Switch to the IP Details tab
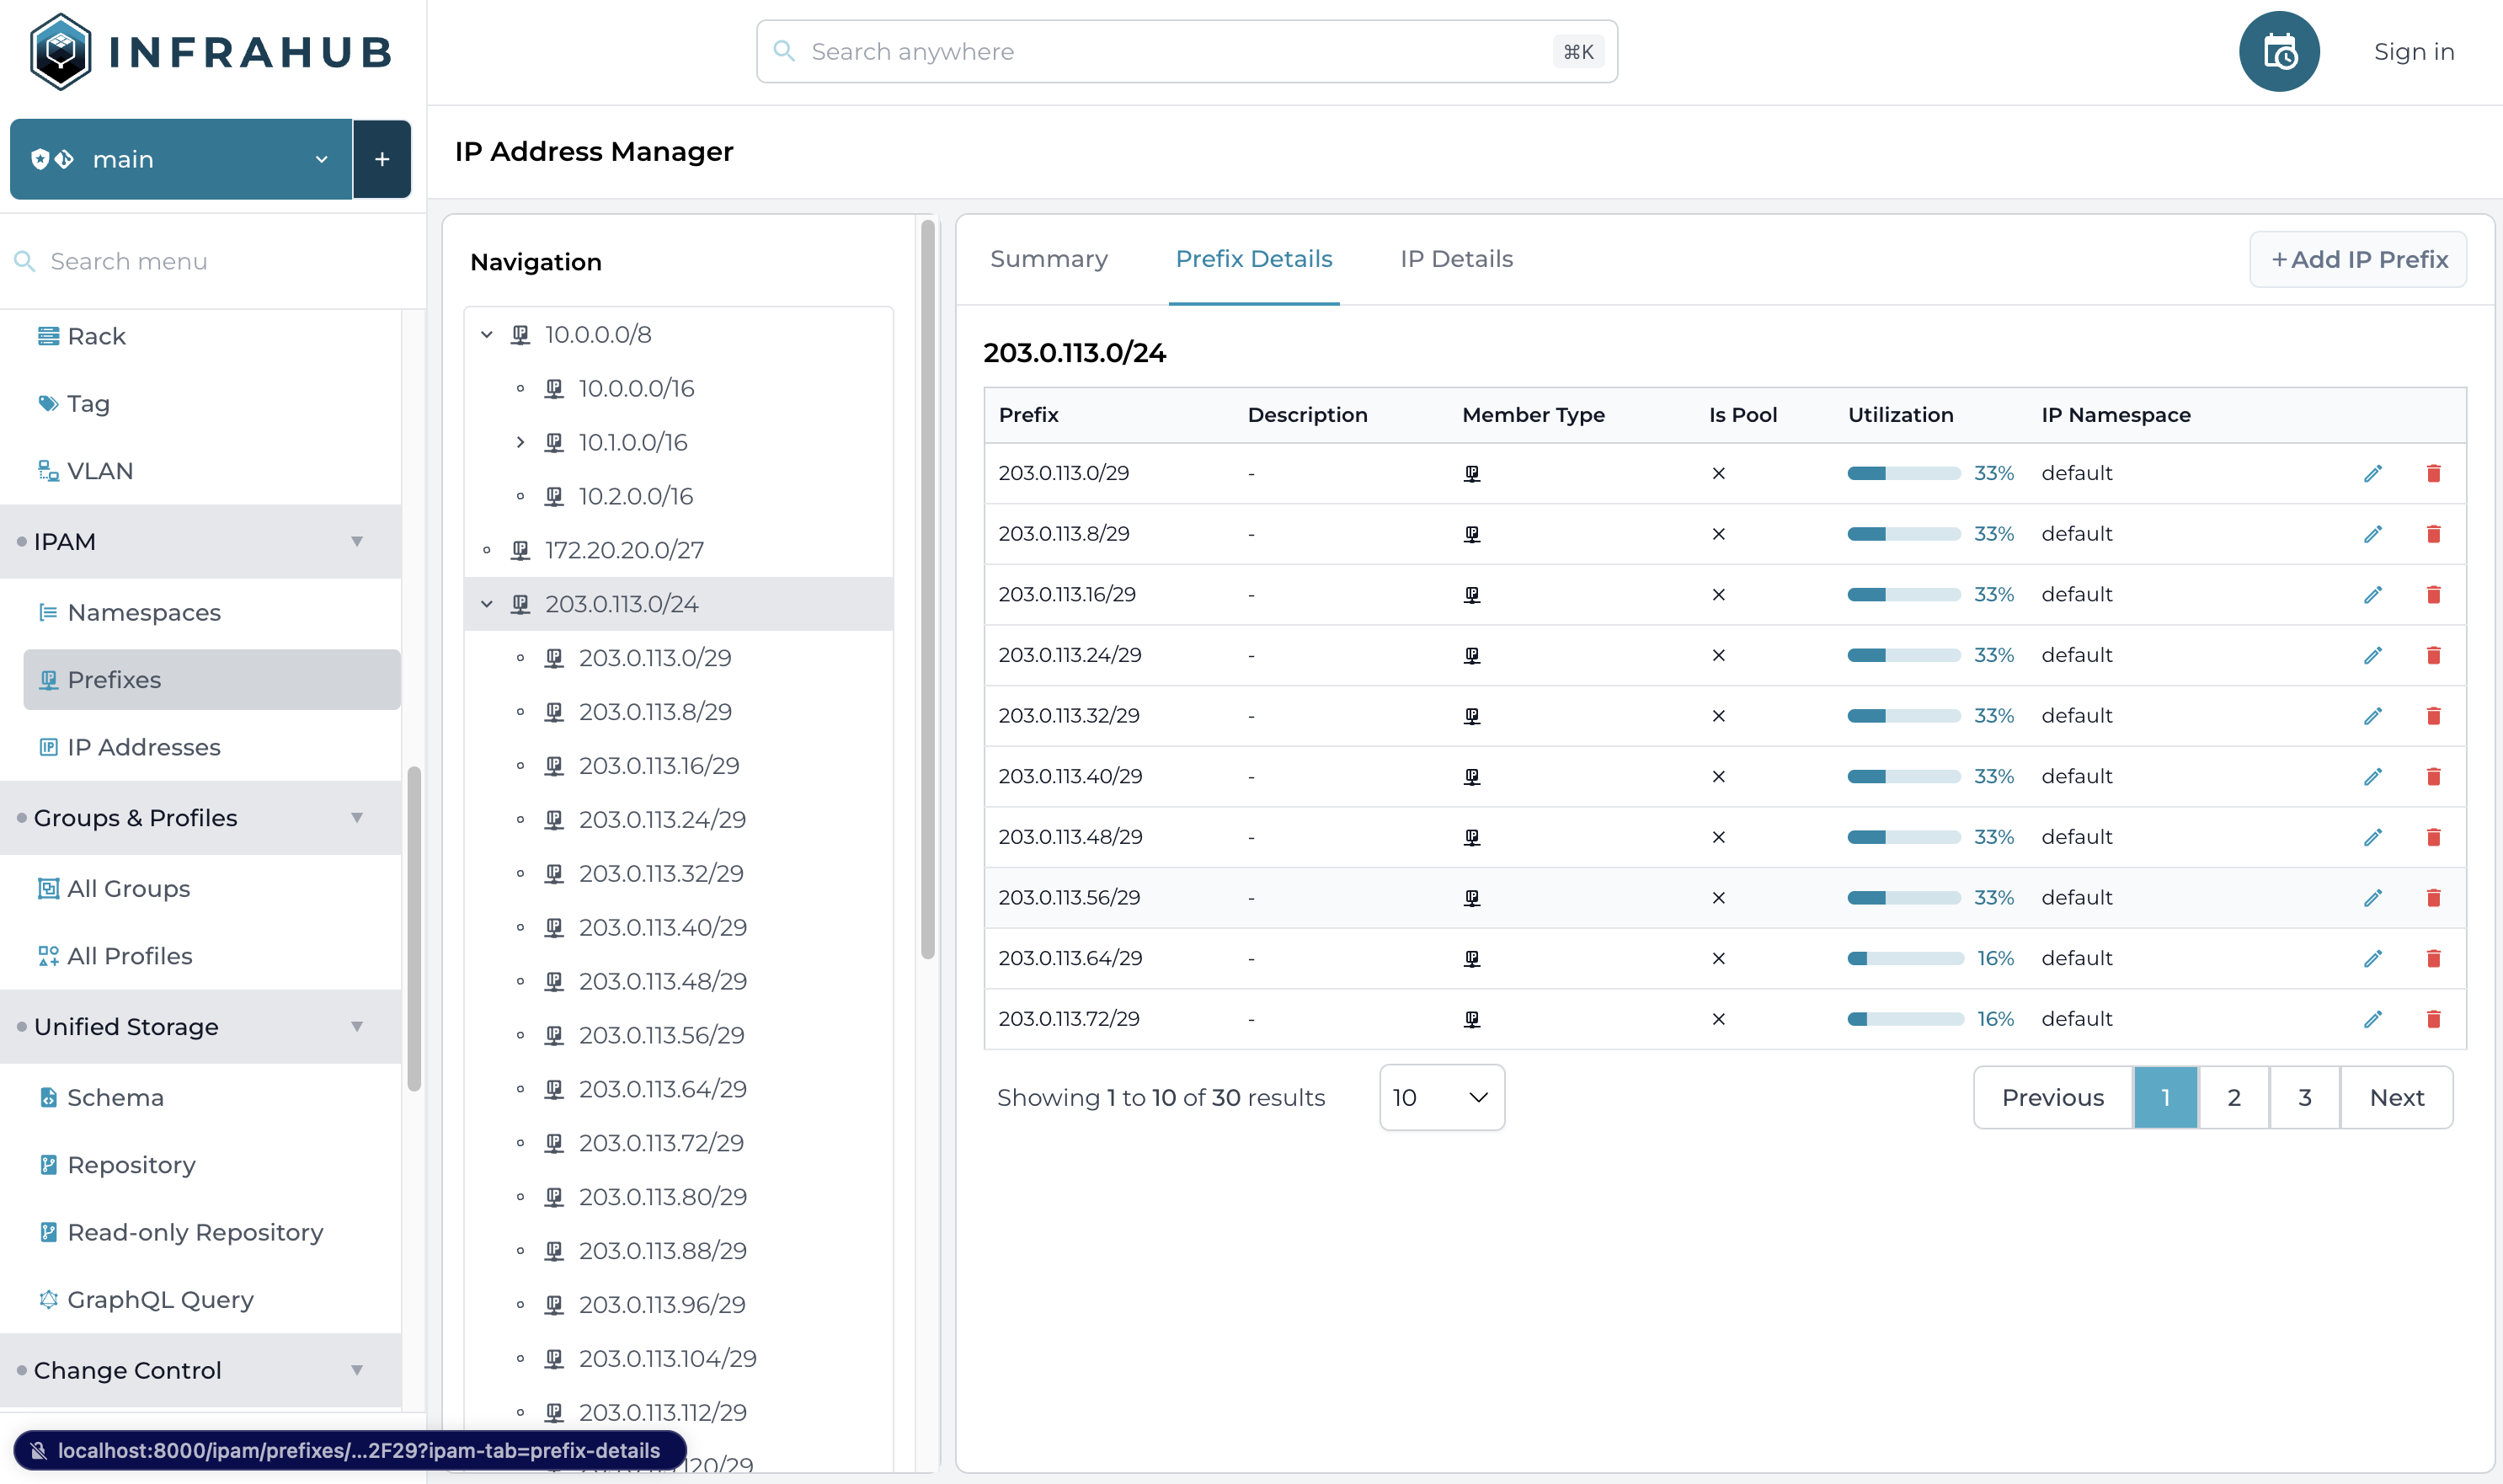Viewport: 2503px width, 1484px height. [1455, 258]
